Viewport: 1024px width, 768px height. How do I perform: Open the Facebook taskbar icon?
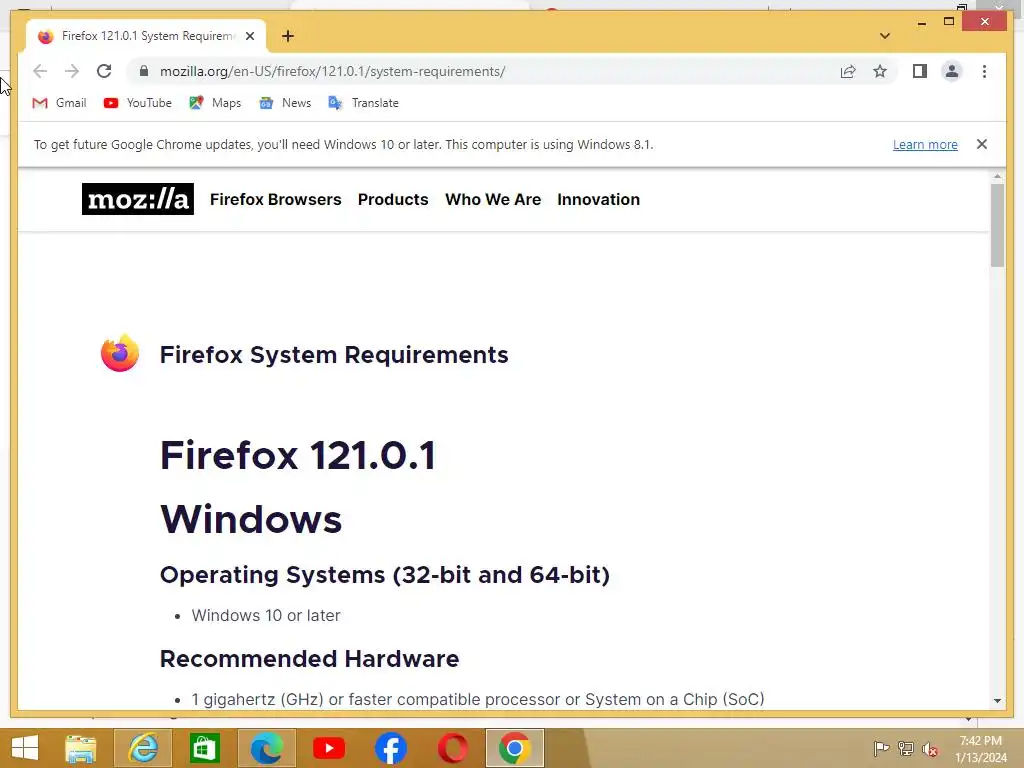391,748
